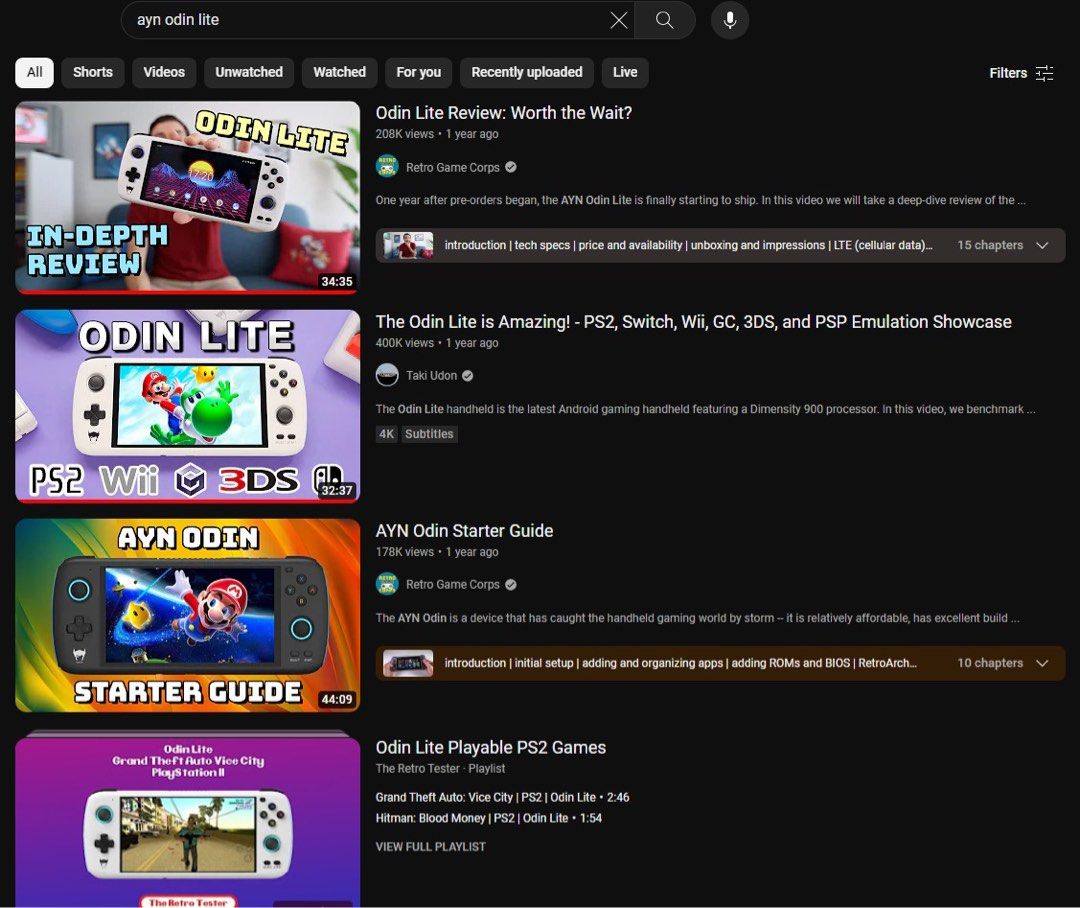Click verified badge beside Retro Game Corps on Odin Lite Review
Image resolution: width=1080 pixels, height=908 pixels.
point(510,167)
